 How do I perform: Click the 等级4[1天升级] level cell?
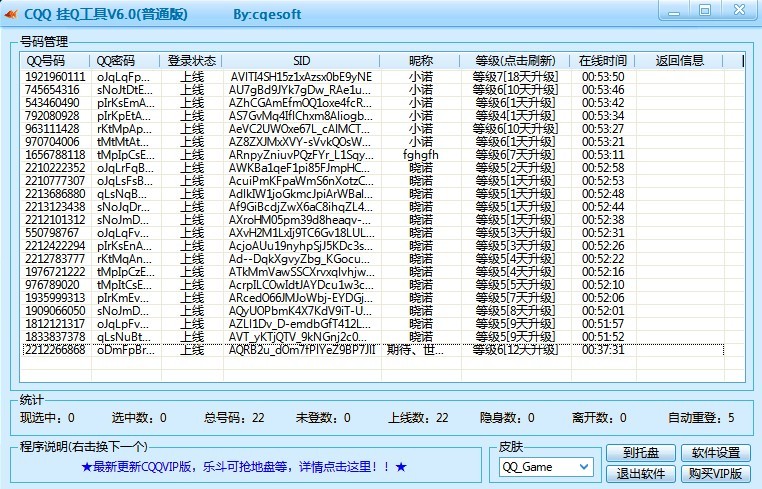(515, 116)
